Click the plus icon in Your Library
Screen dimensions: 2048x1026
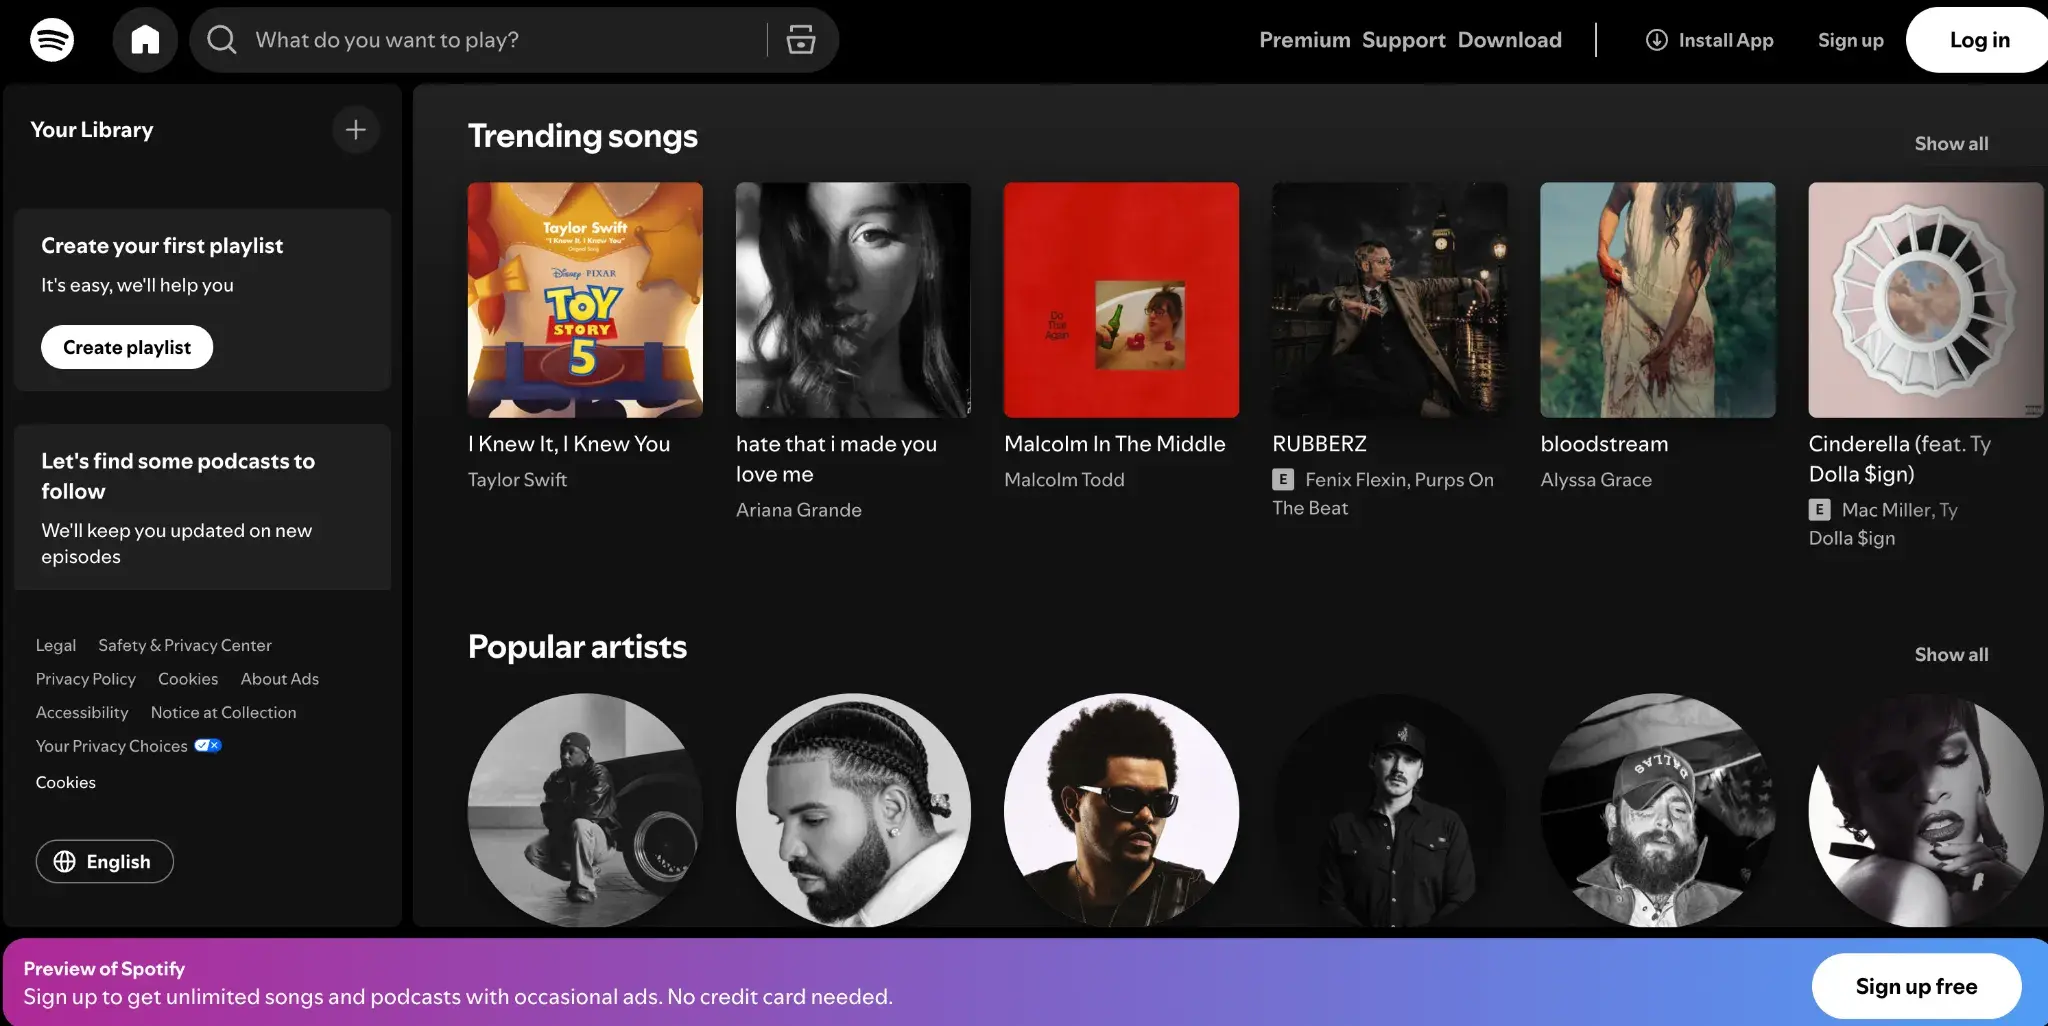pos(356,130)
